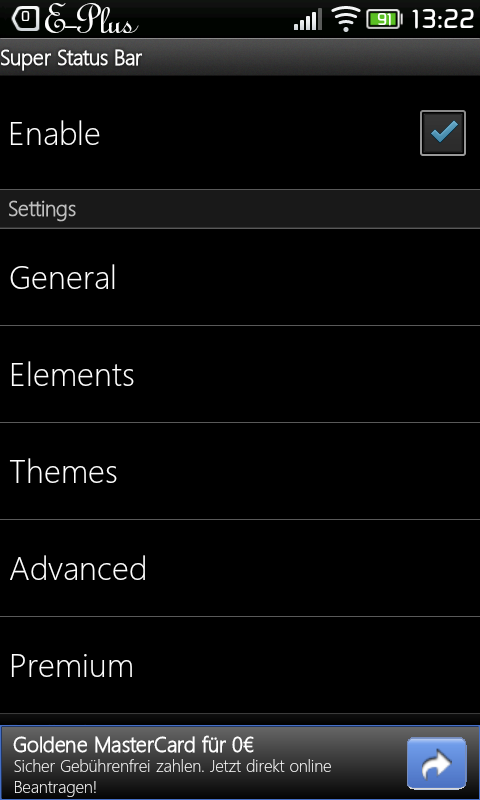This screenshot has height=800, width=480.
Task: Tap the Super Status Bar title bar
Action: [x=240, y=58]
